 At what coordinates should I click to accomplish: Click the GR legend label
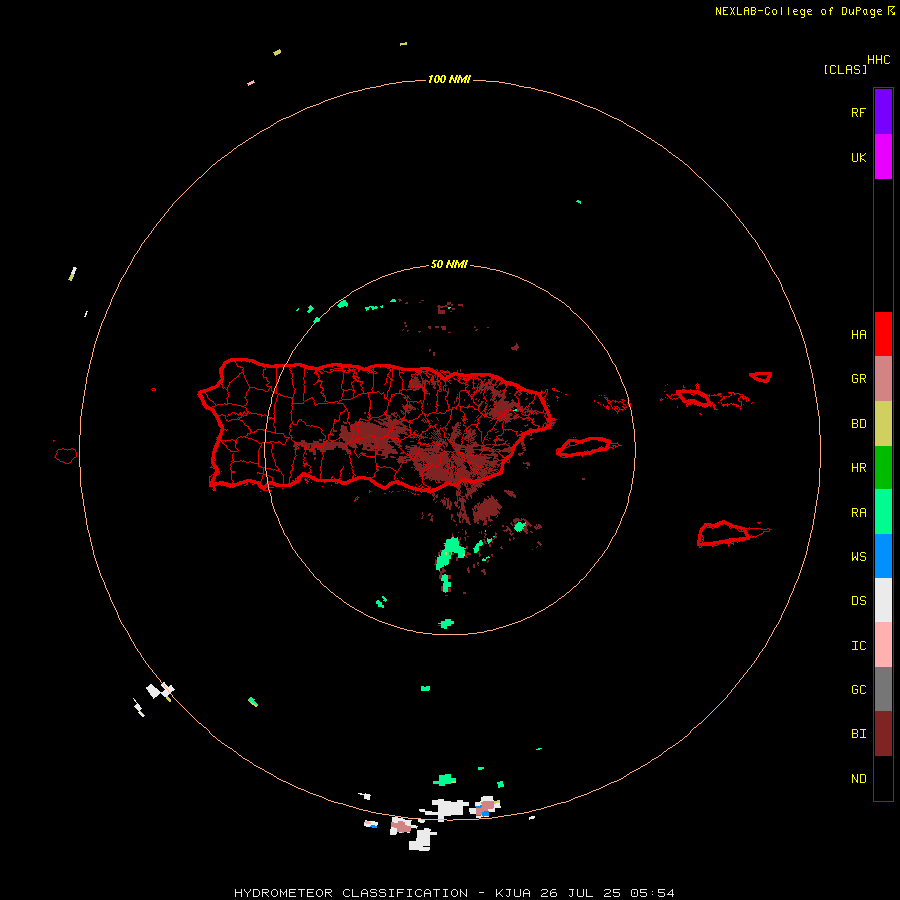tap(858, 378)
